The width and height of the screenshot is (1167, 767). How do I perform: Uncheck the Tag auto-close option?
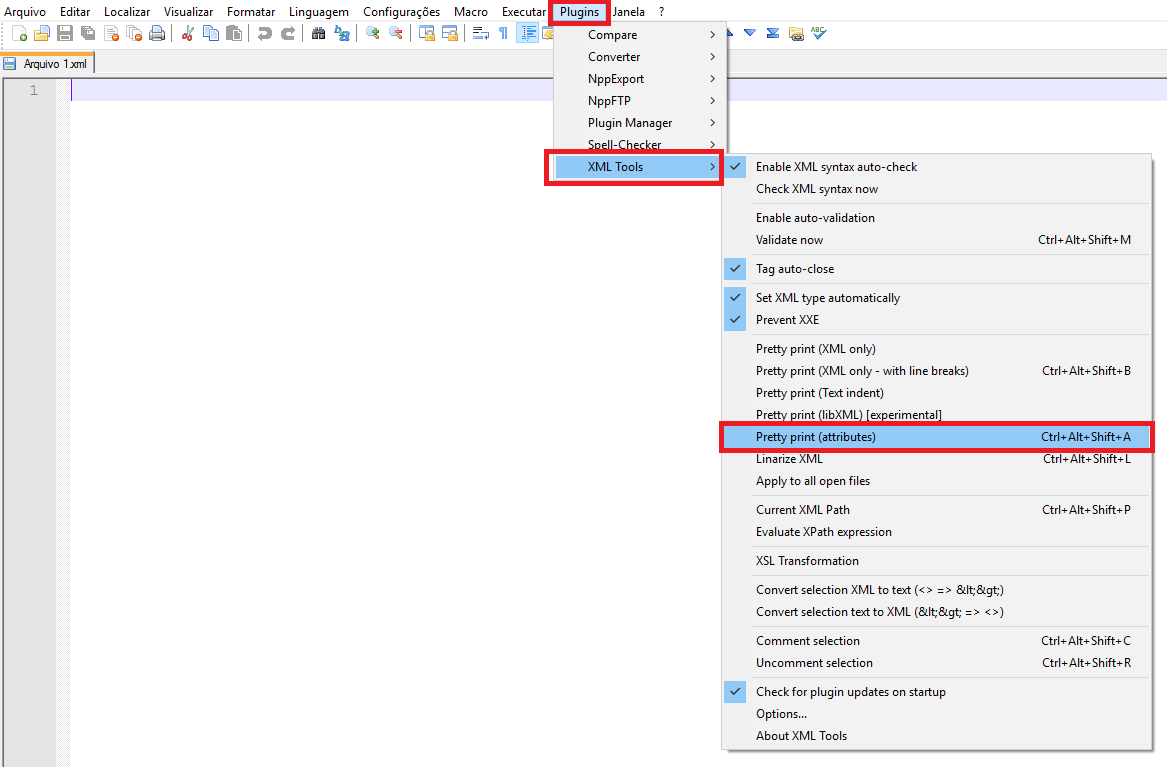pos(937,269)
